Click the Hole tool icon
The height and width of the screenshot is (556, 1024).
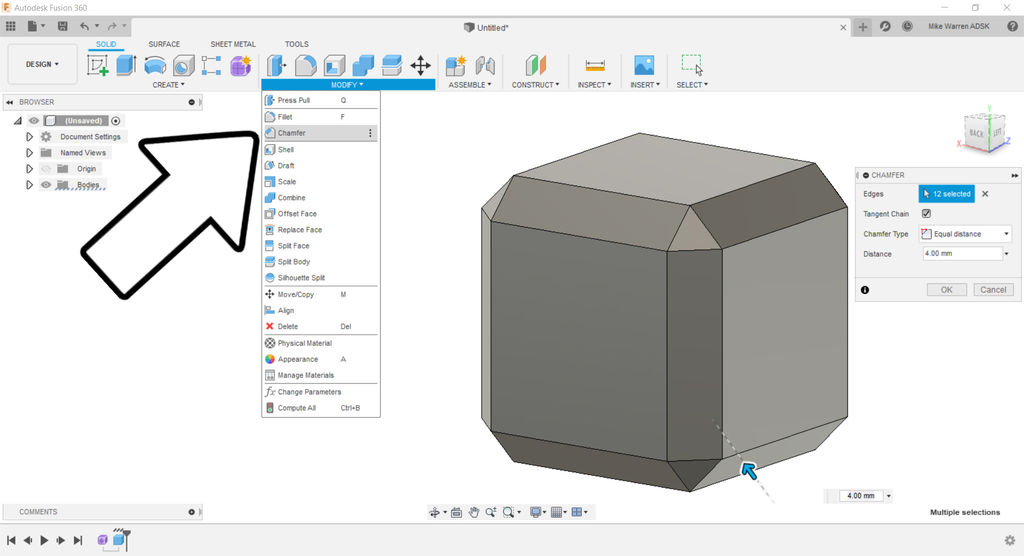pyautogui.click(x=184, y=65)
